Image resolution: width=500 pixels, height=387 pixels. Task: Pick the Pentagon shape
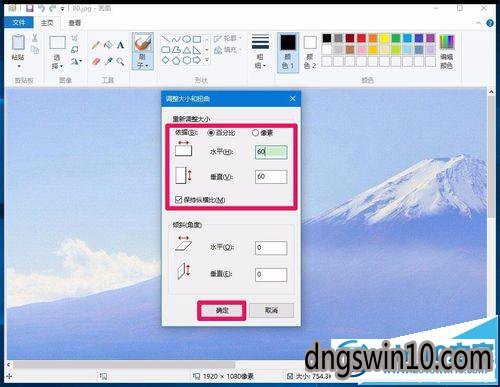(176, 60)
